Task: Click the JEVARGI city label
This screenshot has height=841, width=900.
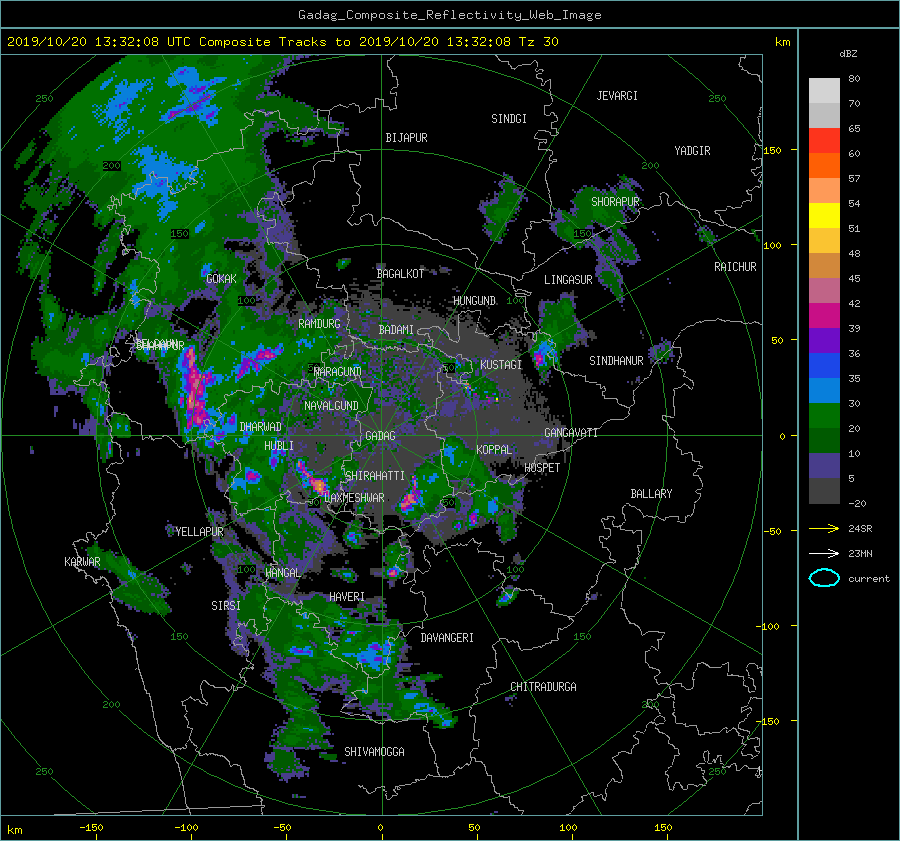Action: pos(617,96)
